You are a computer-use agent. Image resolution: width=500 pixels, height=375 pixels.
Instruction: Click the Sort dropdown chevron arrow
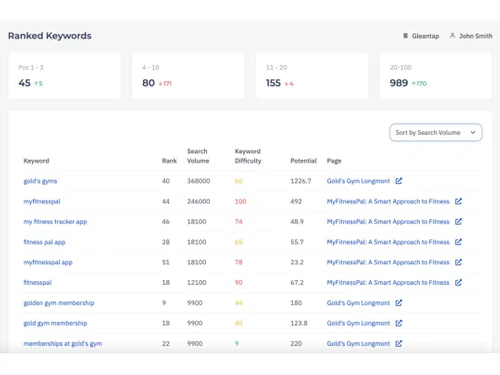[473, 133]
